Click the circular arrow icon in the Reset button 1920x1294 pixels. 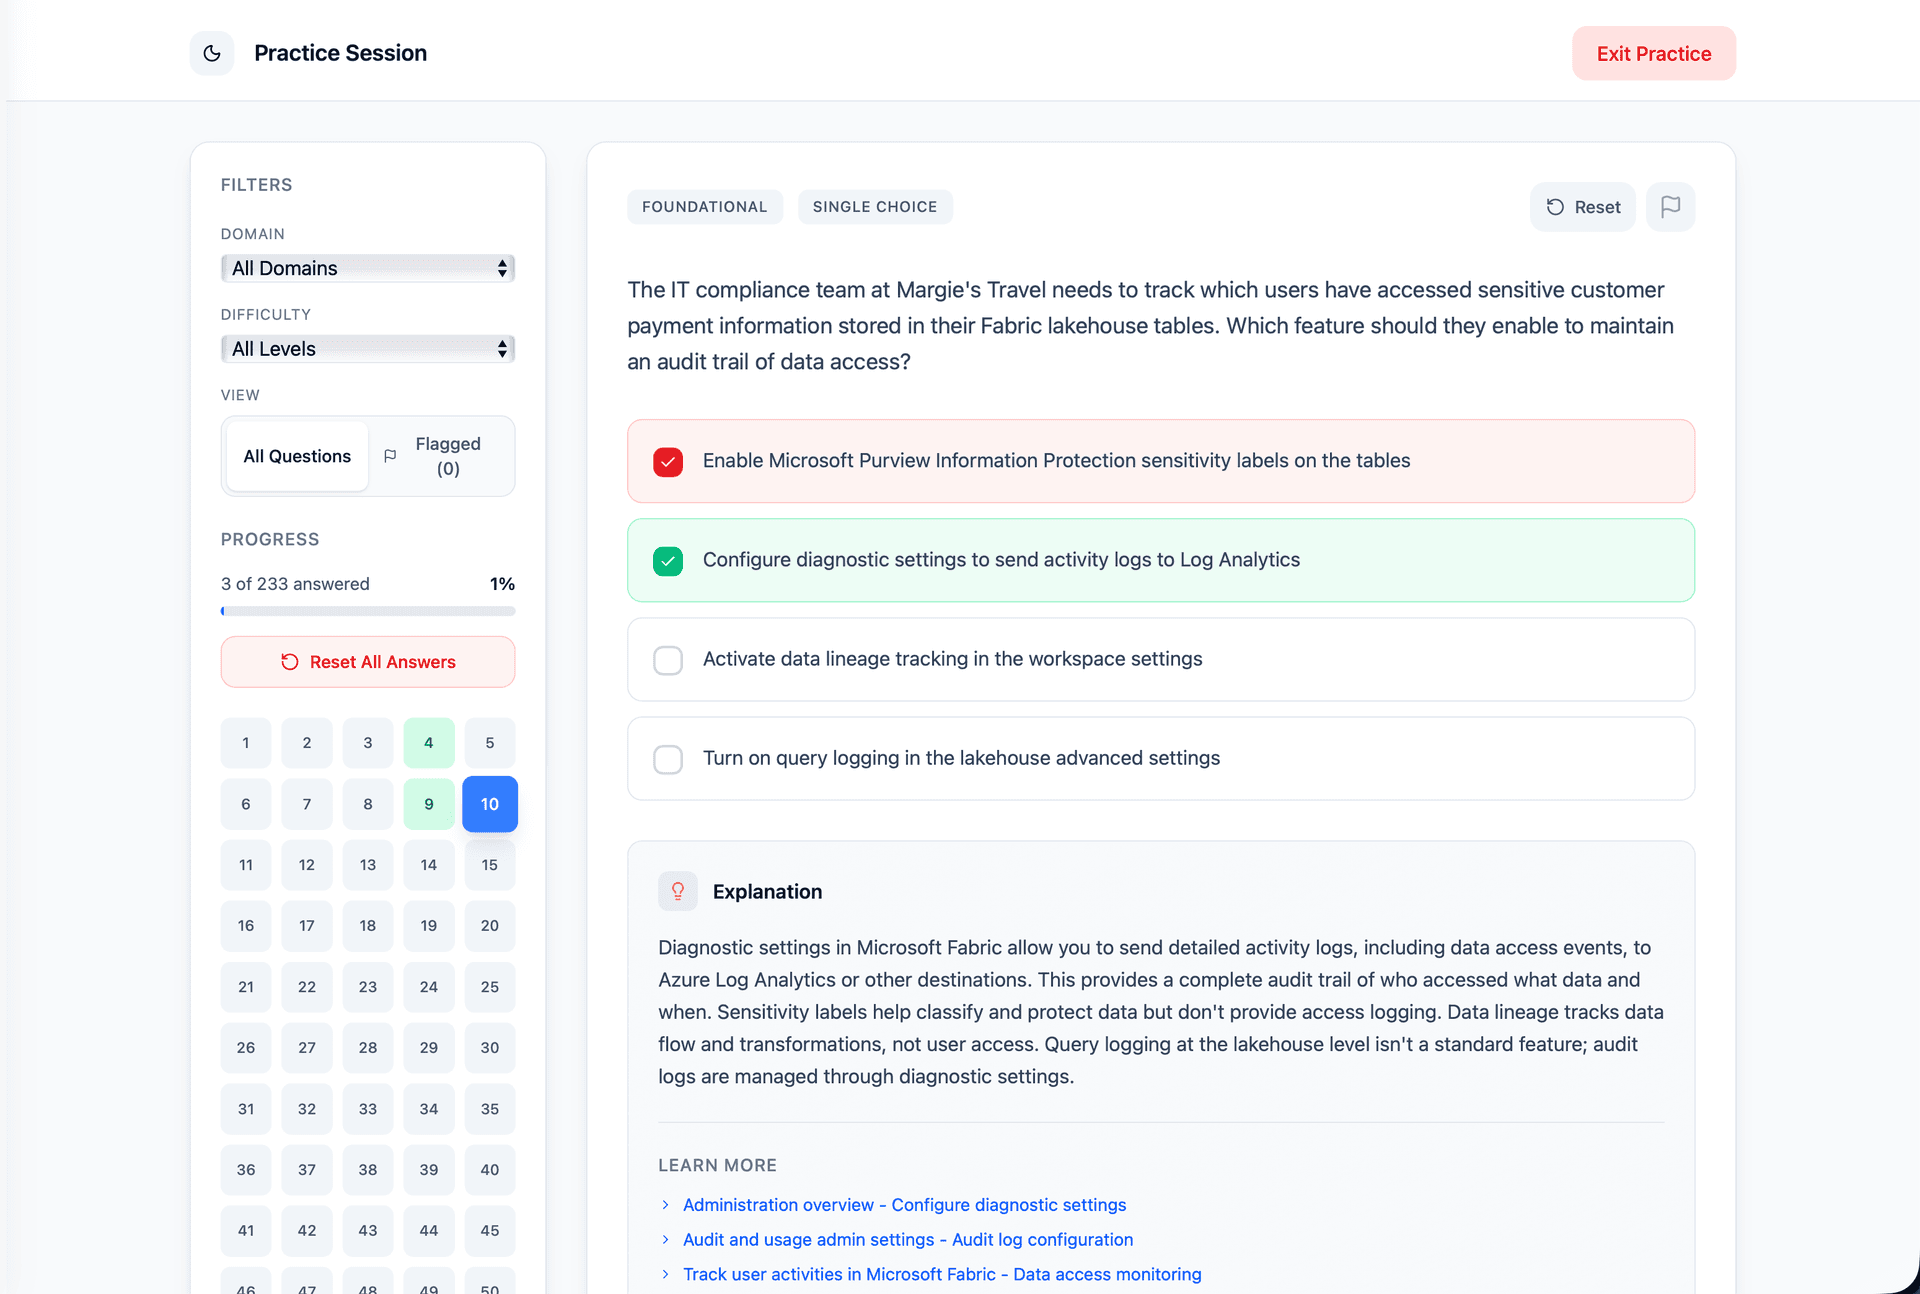1555,207
